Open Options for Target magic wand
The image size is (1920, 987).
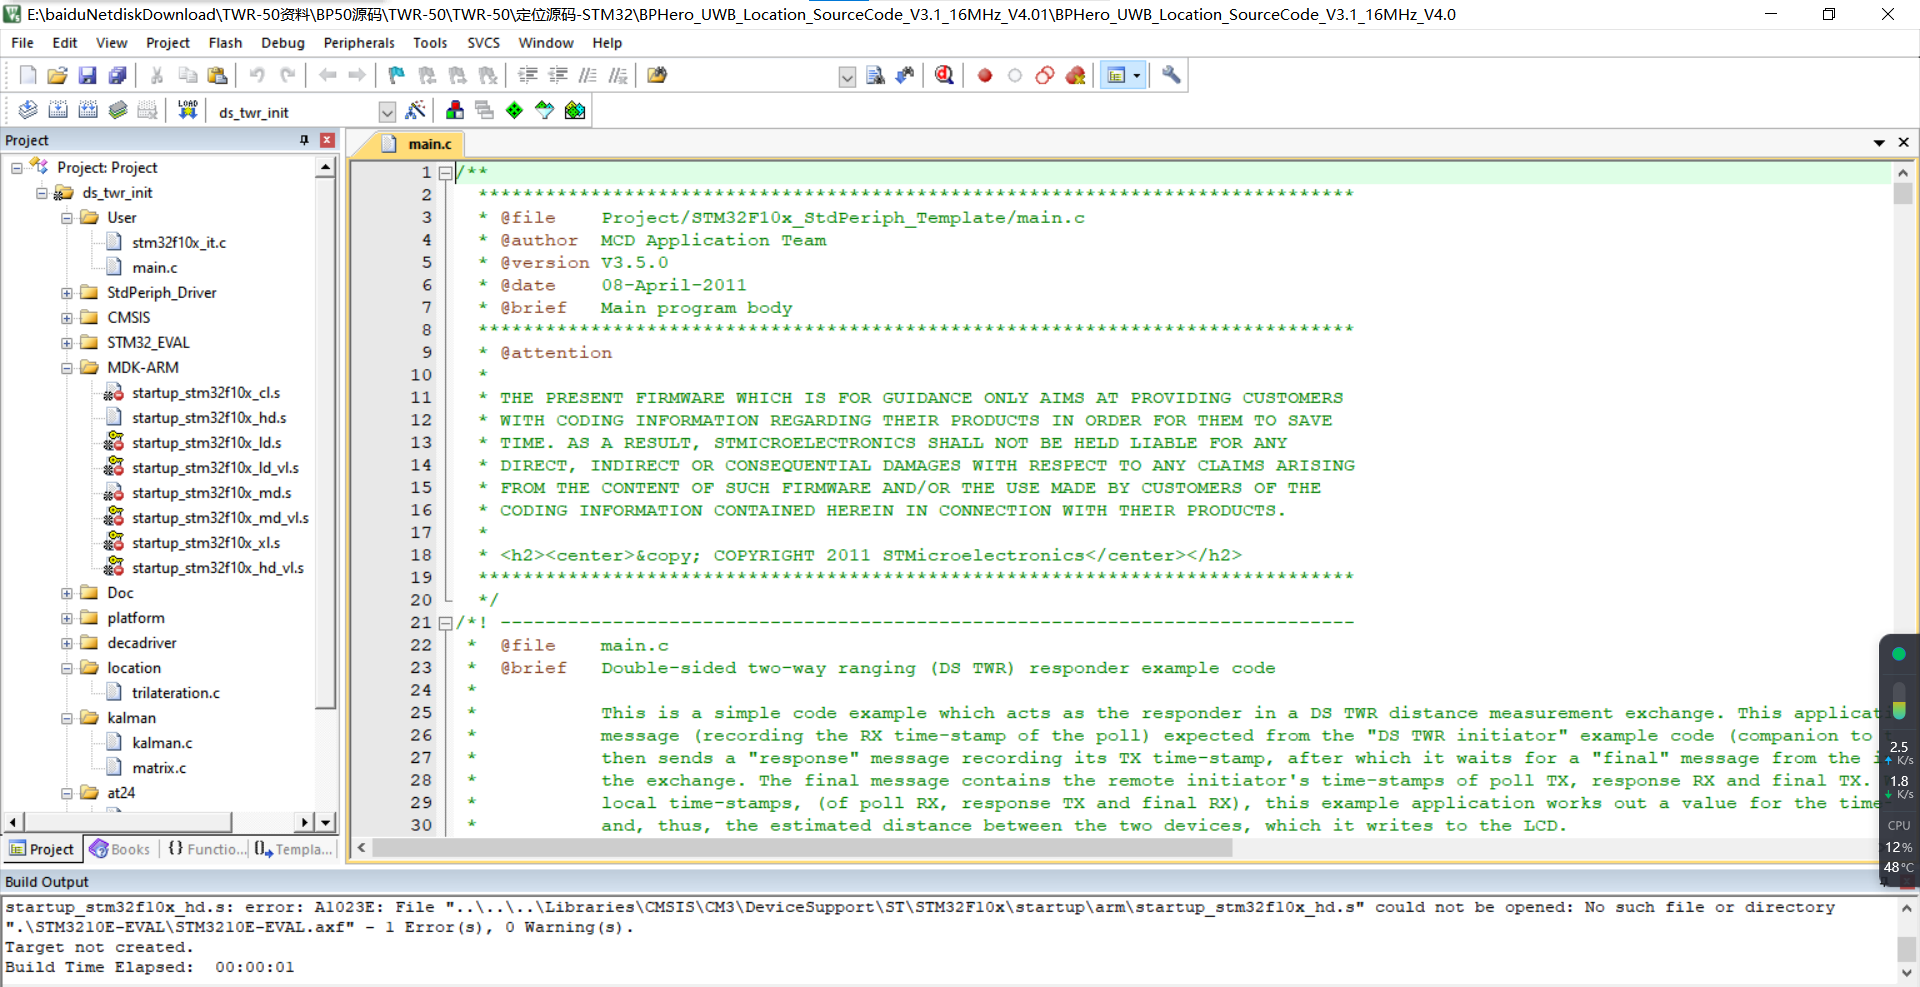click(x=415, y=110)
